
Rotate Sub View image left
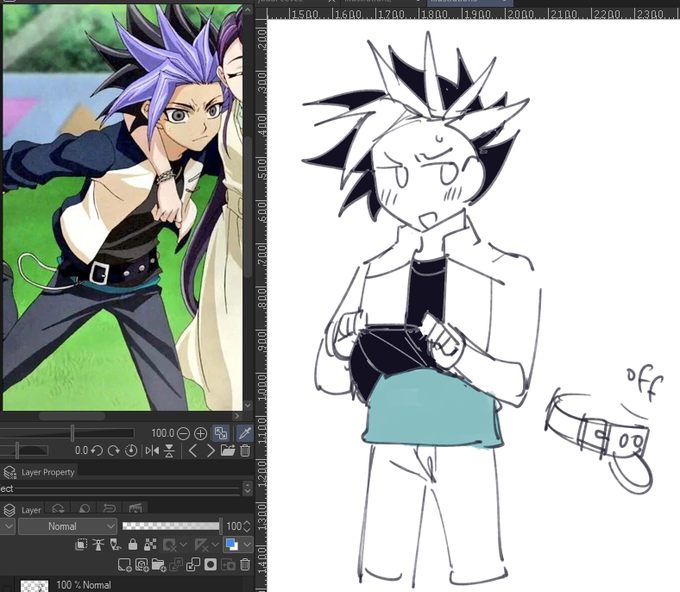(97, 451)
